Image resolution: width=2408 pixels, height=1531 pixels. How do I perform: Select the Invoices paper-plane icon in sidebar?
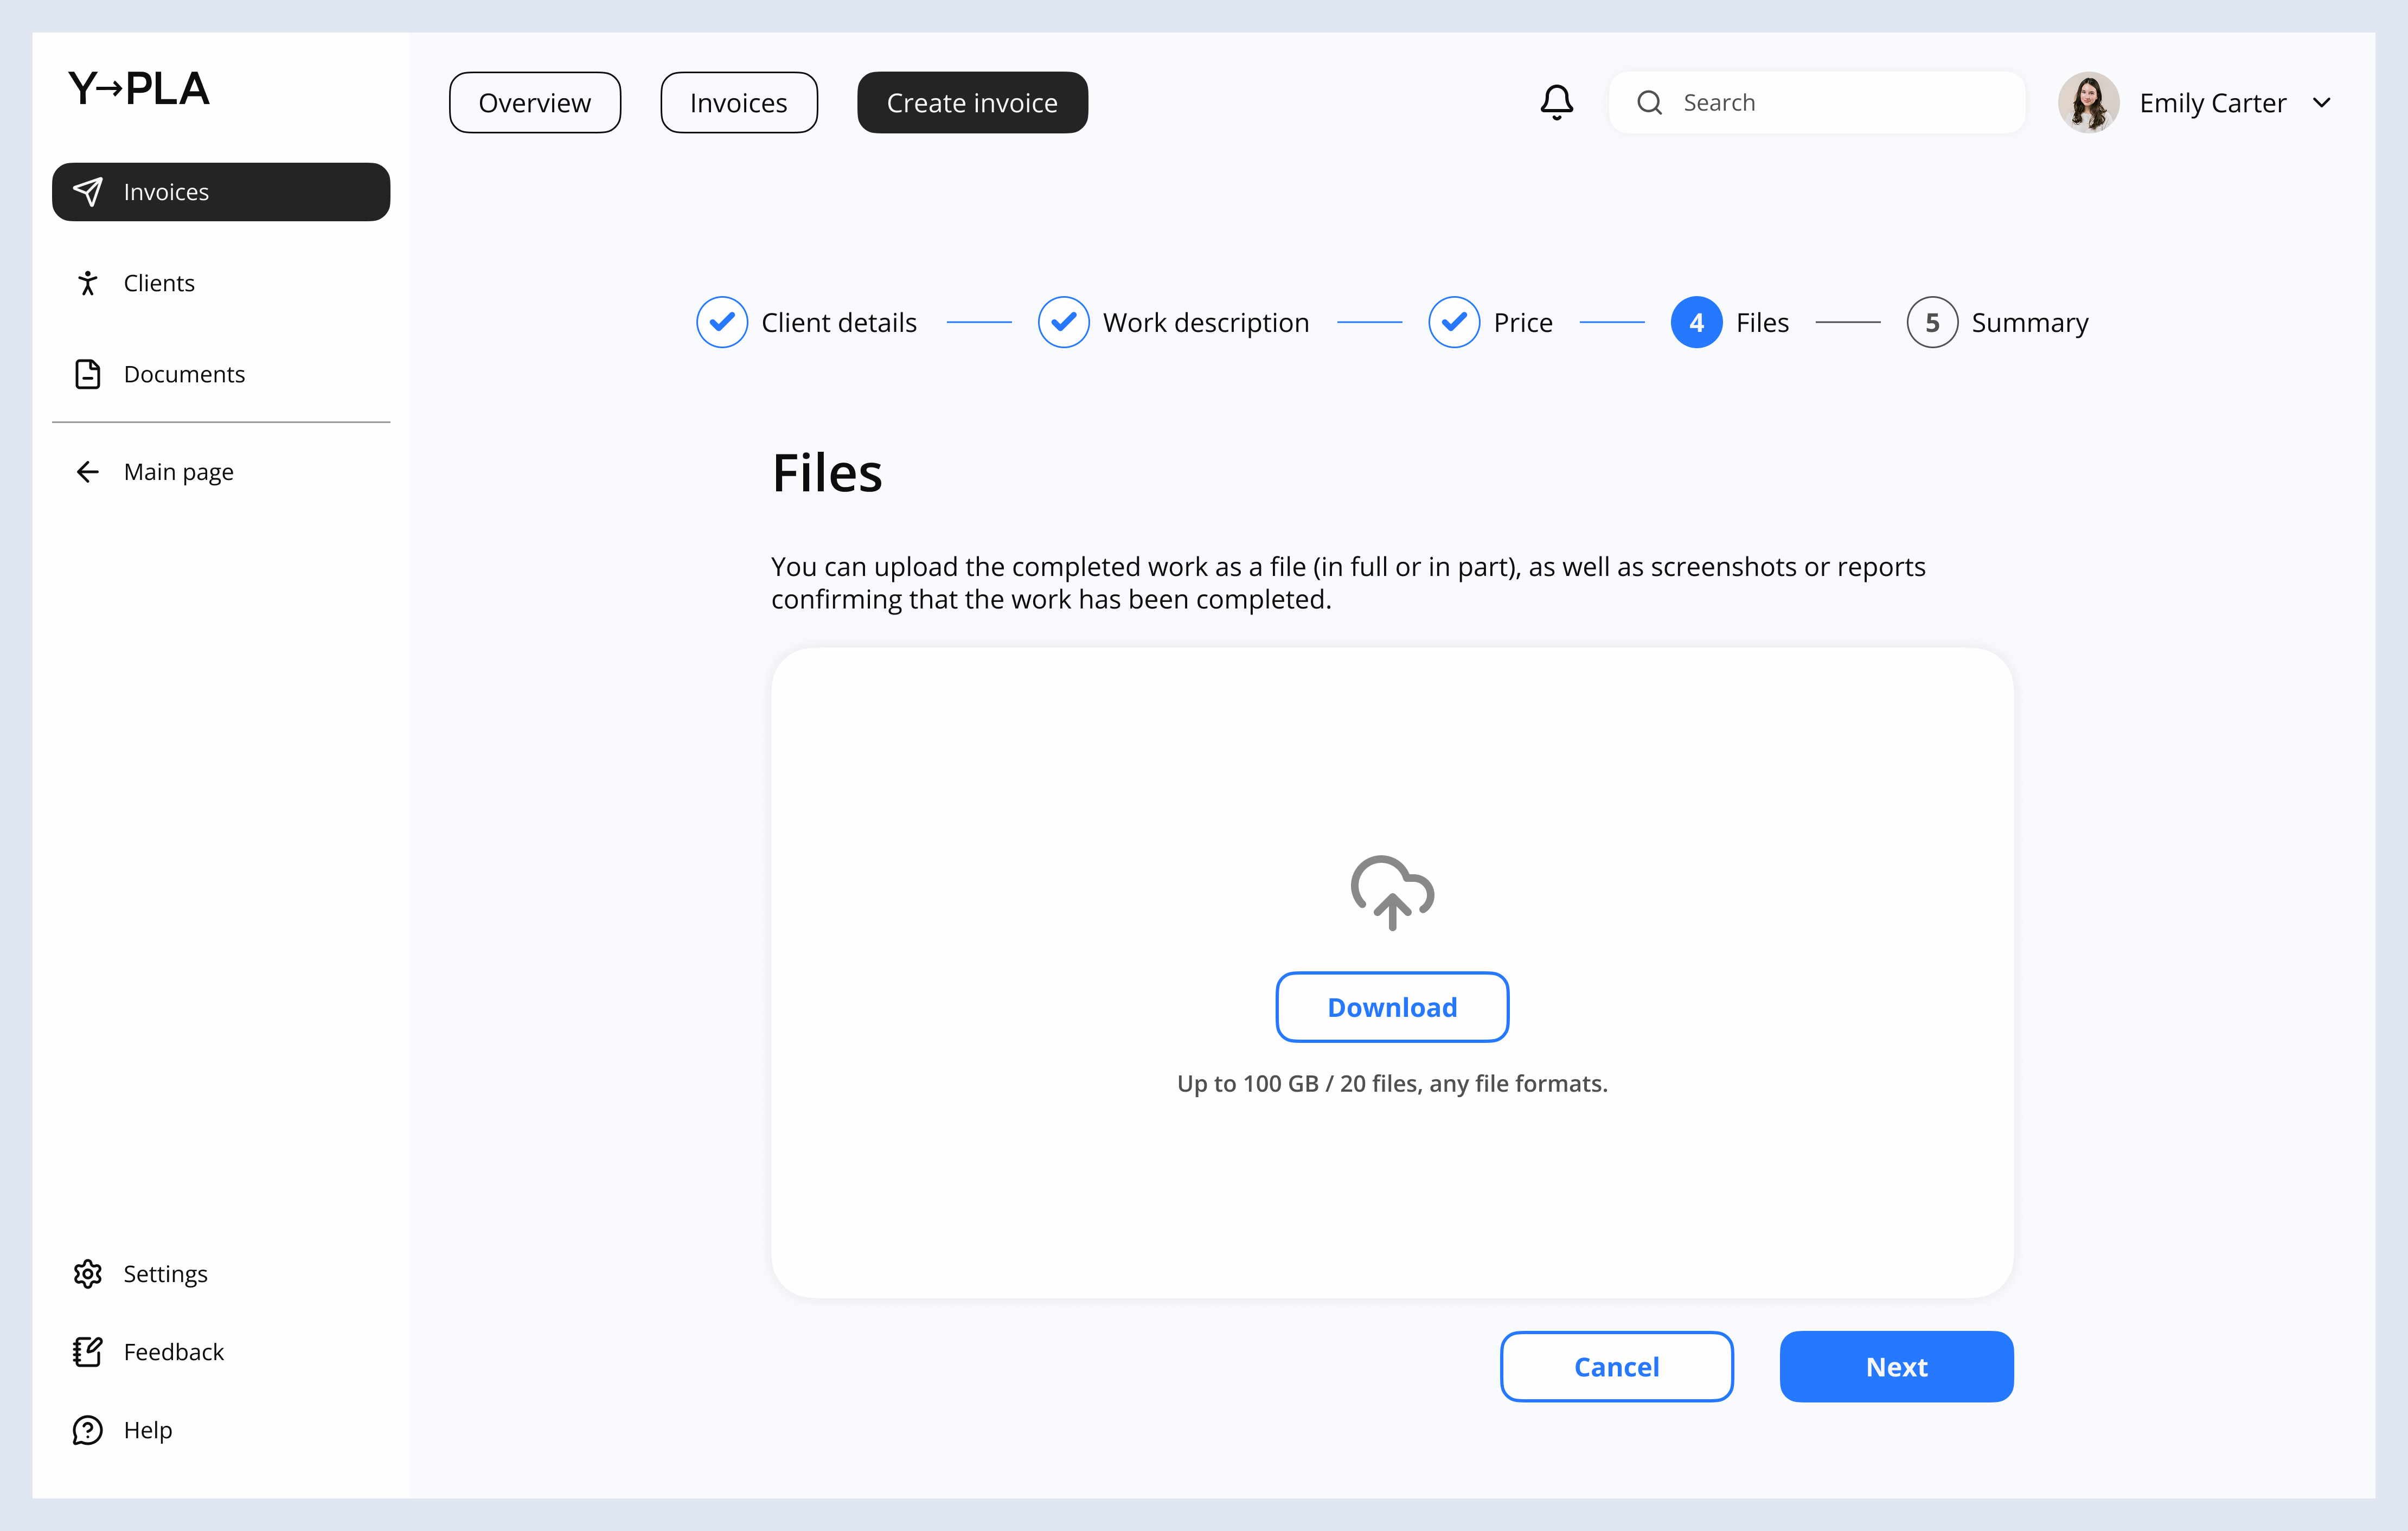coord(89,191)
